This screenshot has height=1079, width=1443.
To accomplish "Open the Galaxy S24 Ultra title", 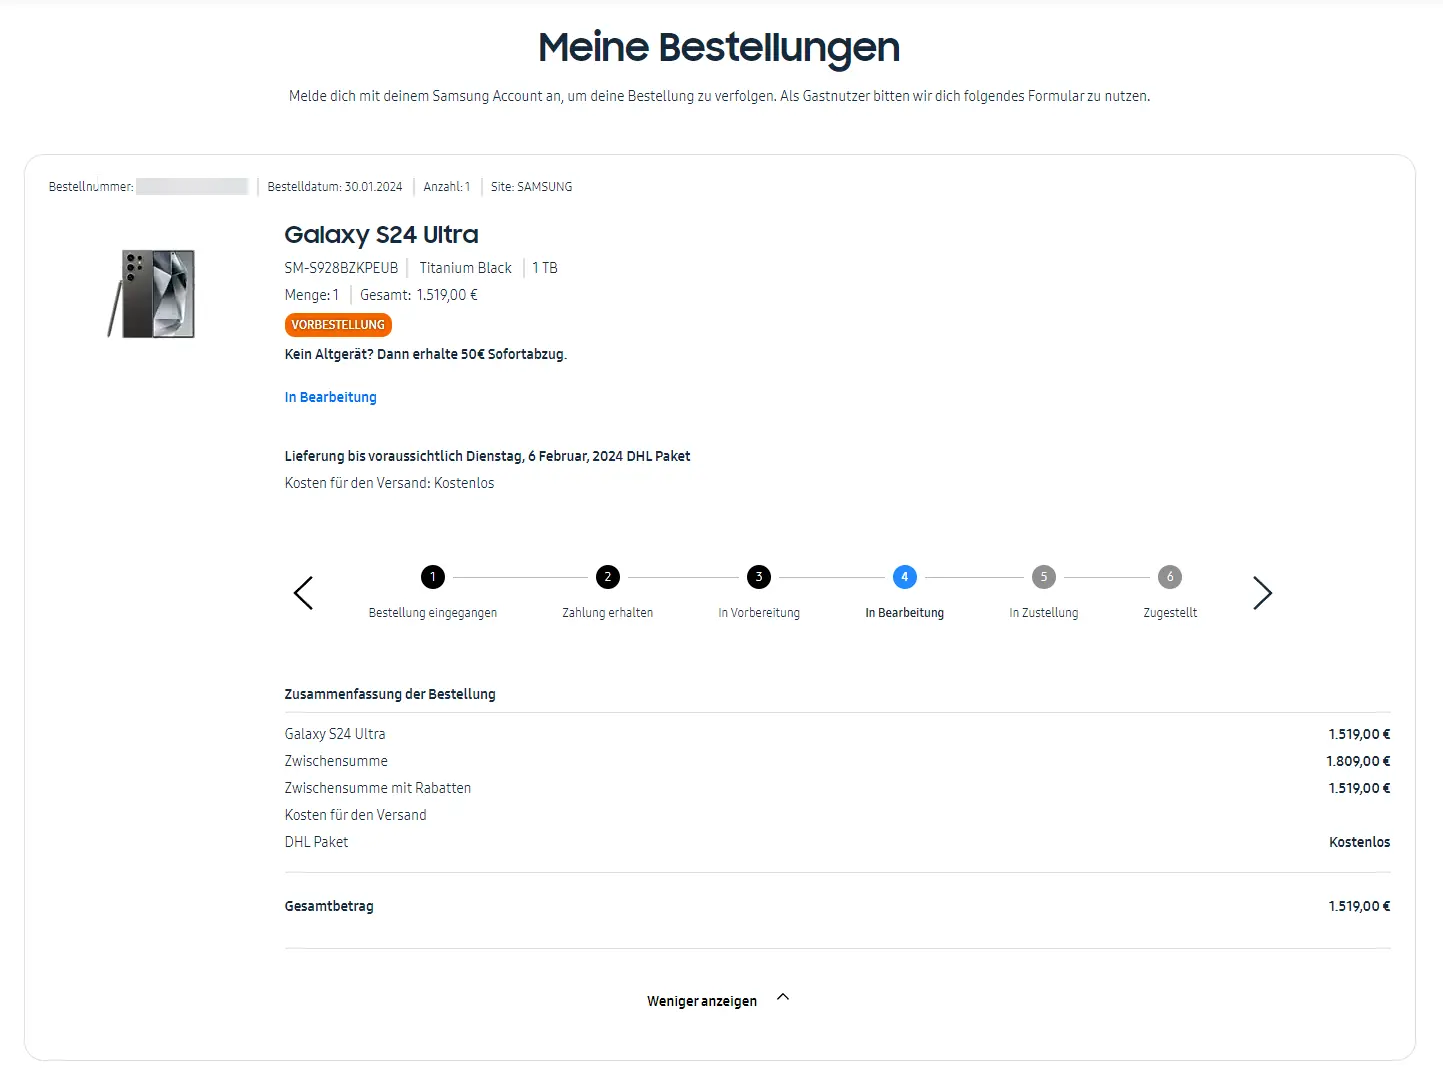I will pyautogui.click(x=381, y=235).
